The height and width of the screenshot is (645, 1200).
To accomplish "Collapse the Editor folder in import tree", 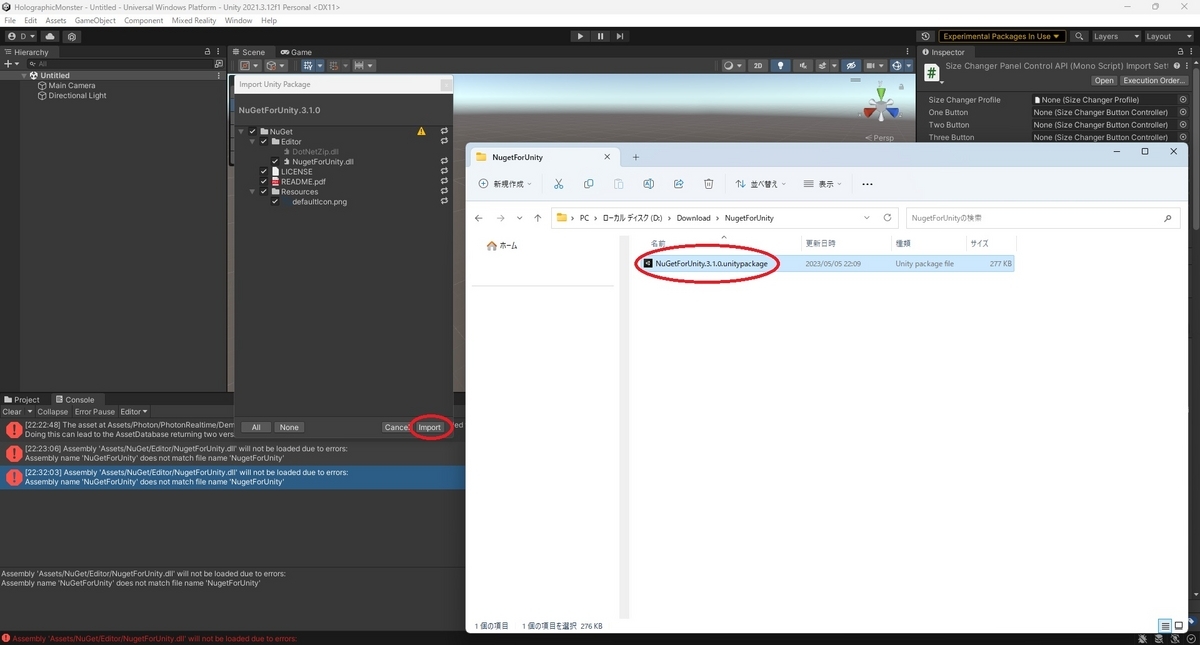I will [x=252, y=141].
